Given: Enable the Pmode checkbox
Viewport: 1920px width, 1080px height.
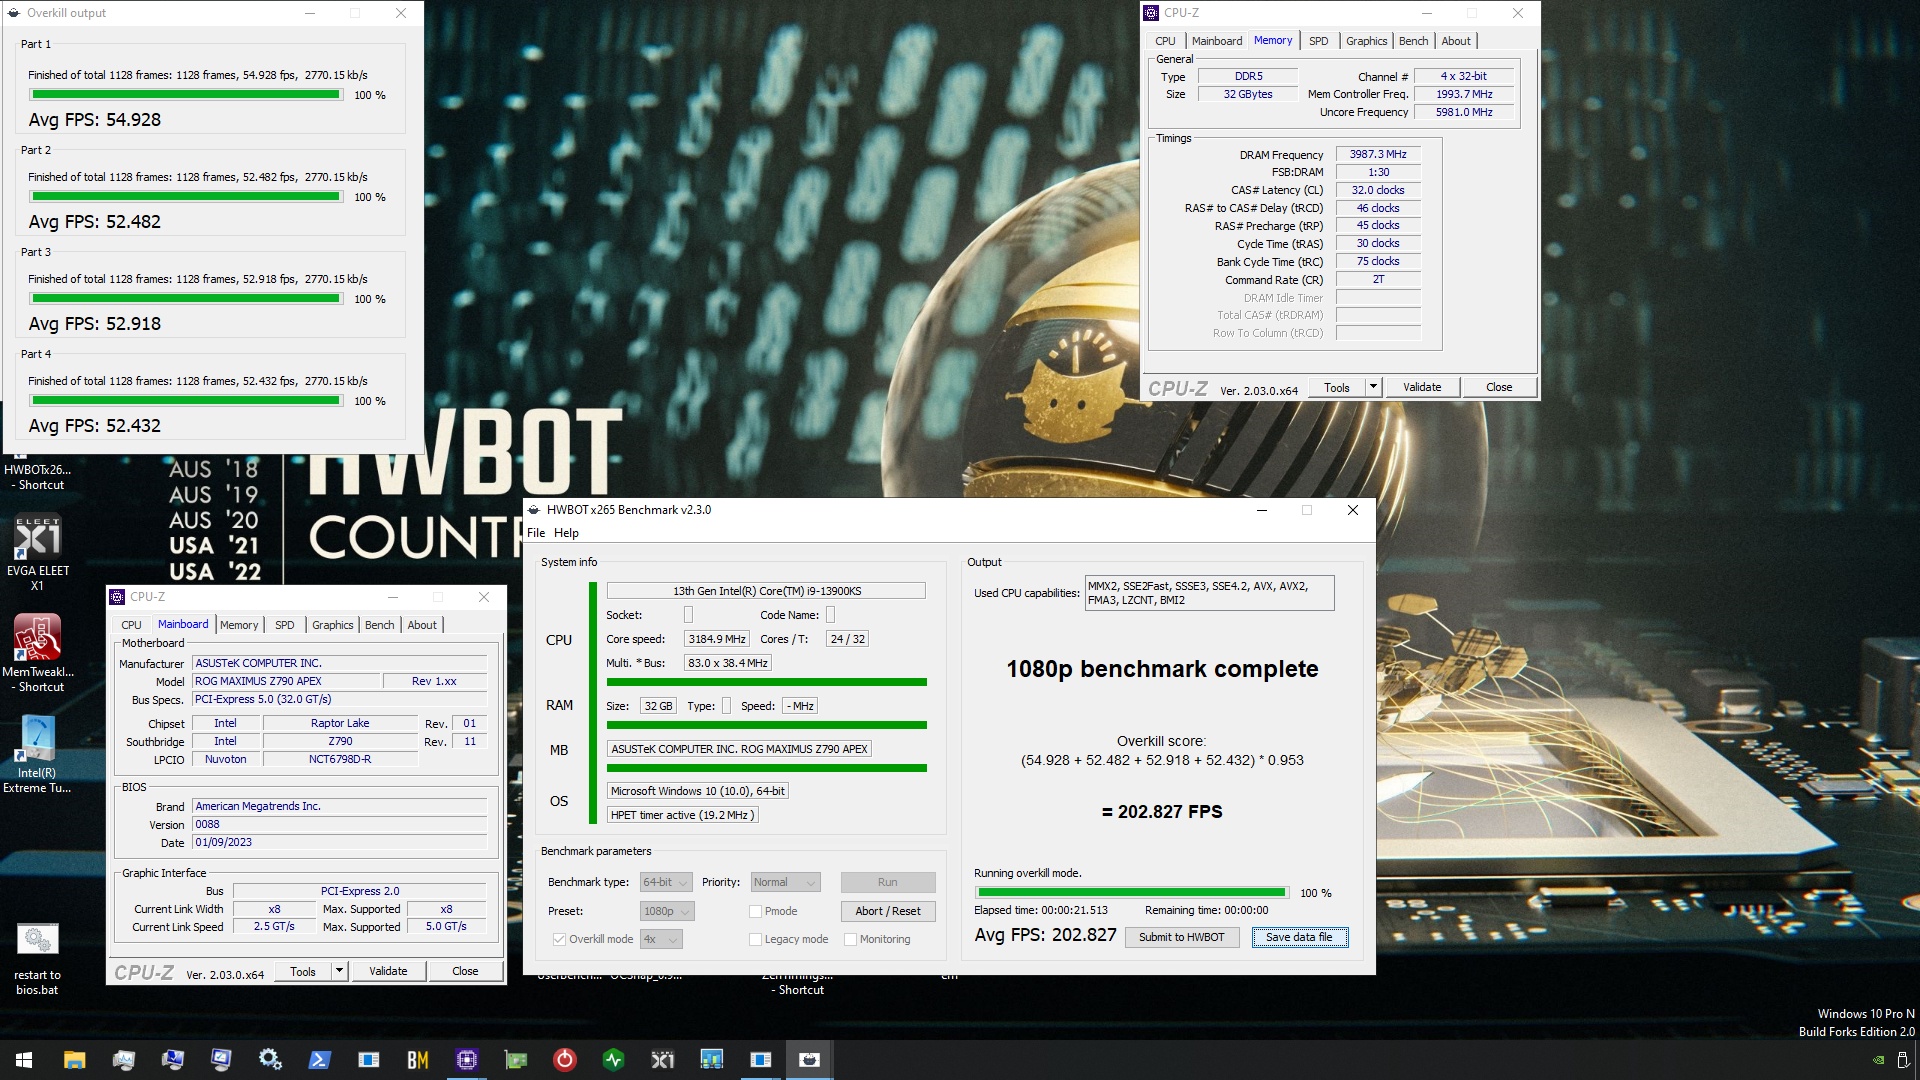Looking at the screenshot, I should (x=755, y=911).
